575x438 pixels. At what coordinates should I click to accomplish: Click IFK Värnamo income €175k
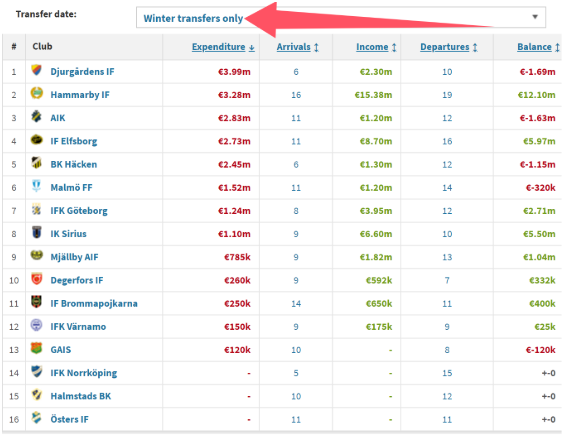[379, 327]
